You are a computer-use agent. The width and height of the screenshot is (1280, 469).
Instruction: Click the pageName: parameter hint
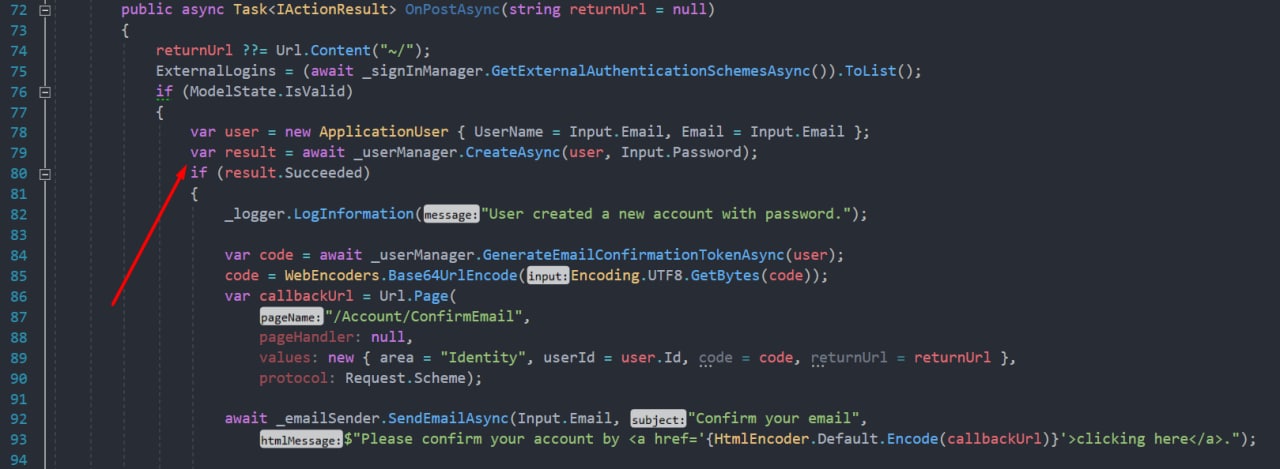point(291,317)
